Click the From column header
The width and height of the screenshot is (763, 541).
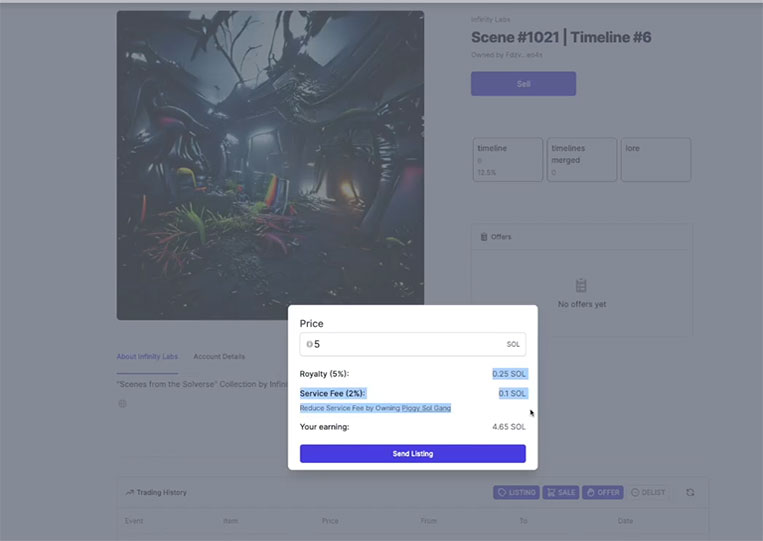pyautogui.click(x=429, y=521)
